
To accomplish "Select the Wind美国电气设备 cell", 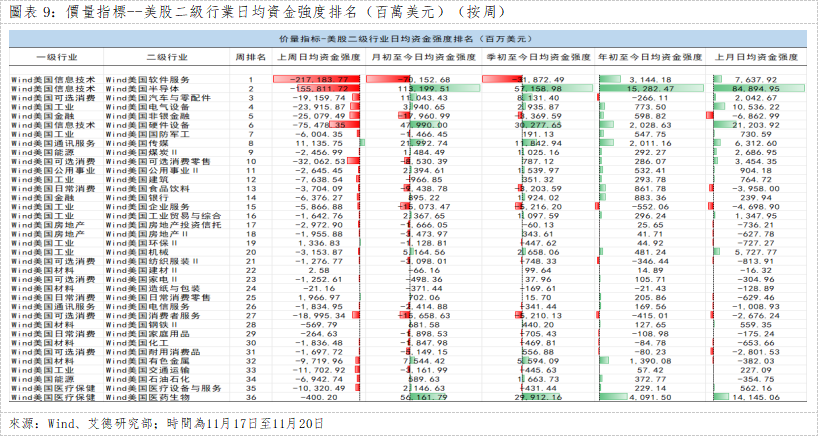I will click(148, 107).
